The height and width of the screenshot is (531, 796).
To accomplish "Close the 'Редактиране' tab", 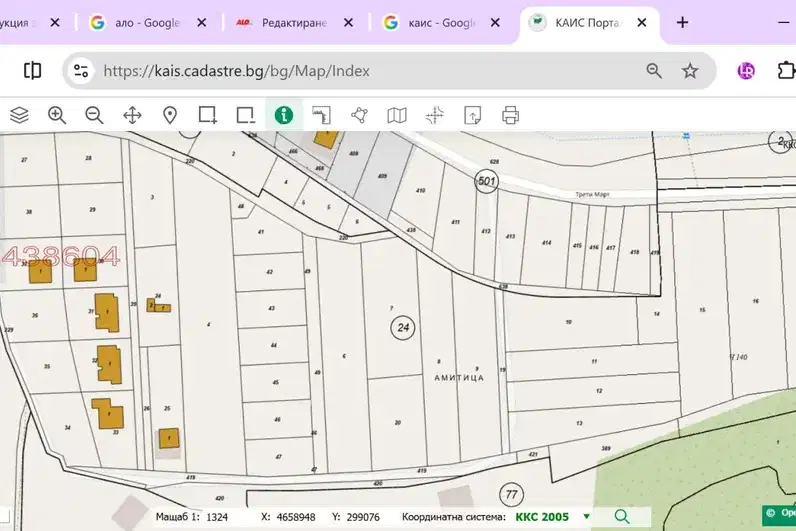I will click(x=348, y=23).
